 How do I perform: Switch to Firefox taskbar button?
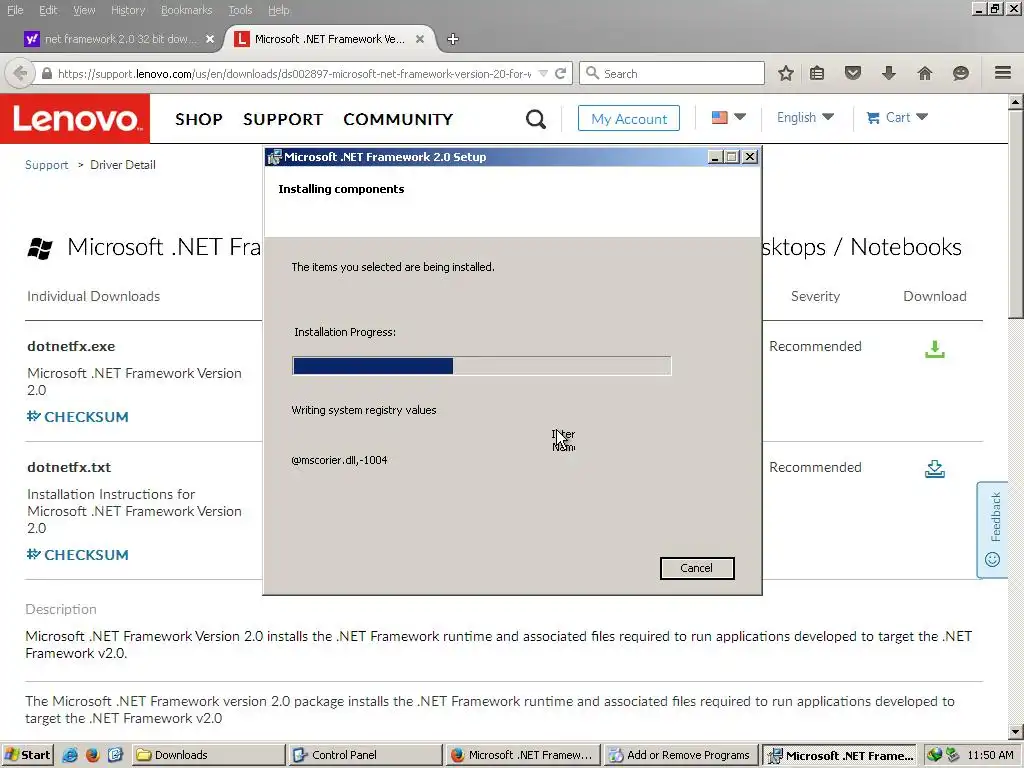(x=524, y=755)
